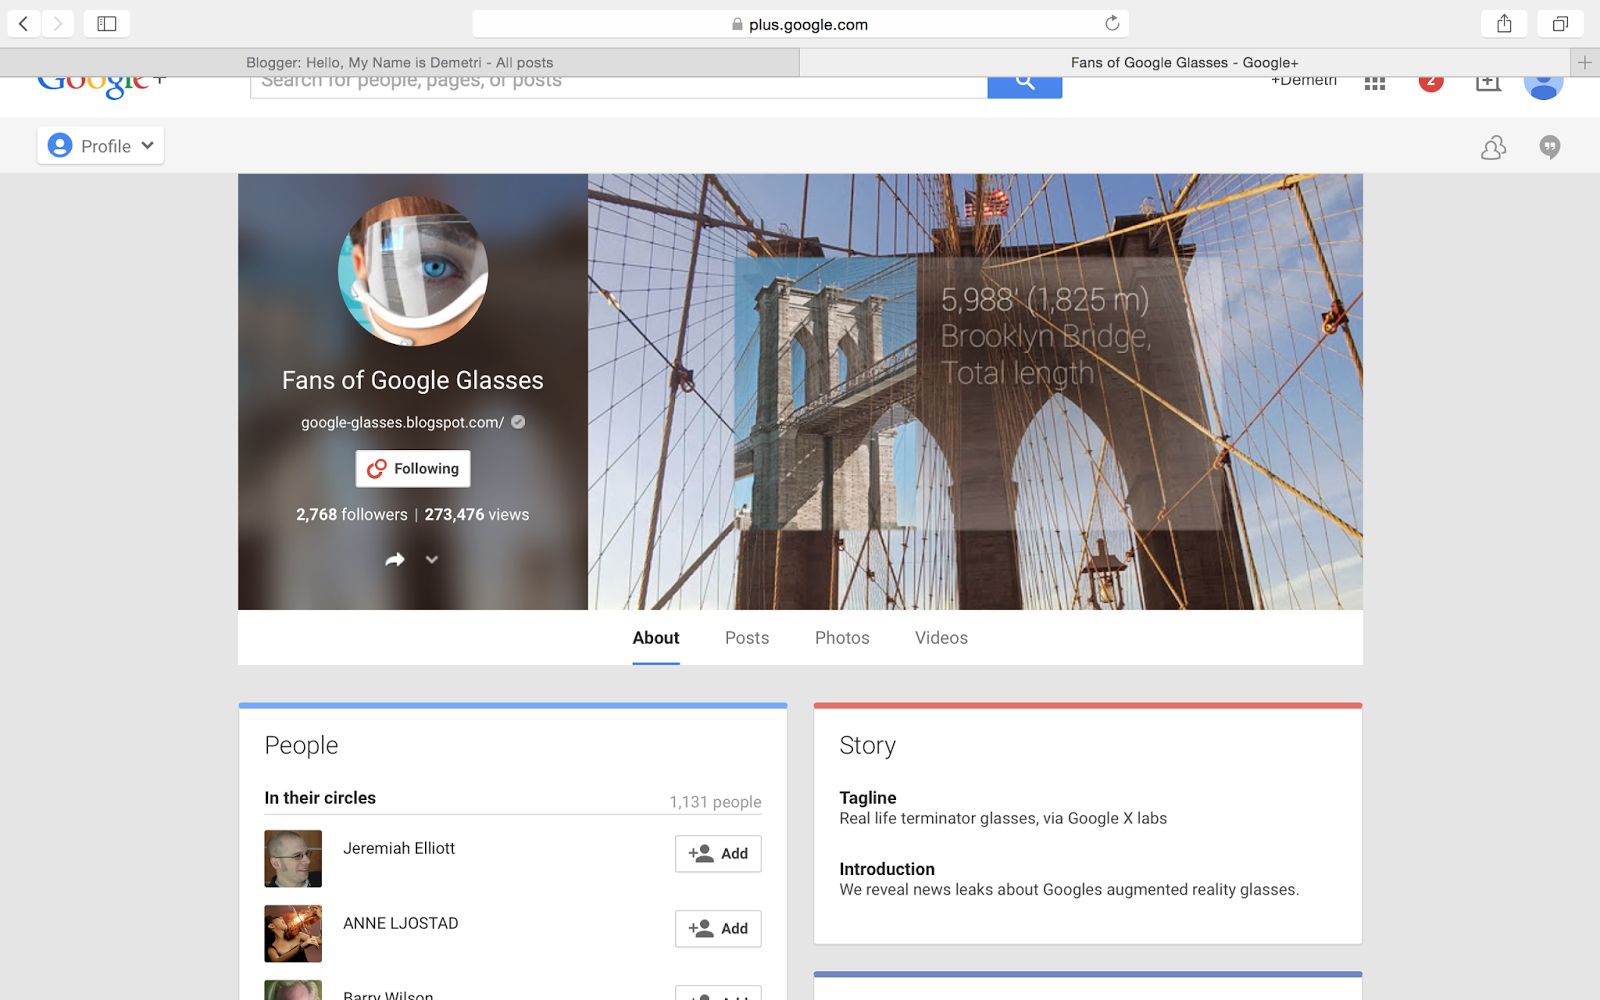Open the Hangouts chat icon
This screenshot has height=1000, width=1600.
click(x=1550, y=147)
